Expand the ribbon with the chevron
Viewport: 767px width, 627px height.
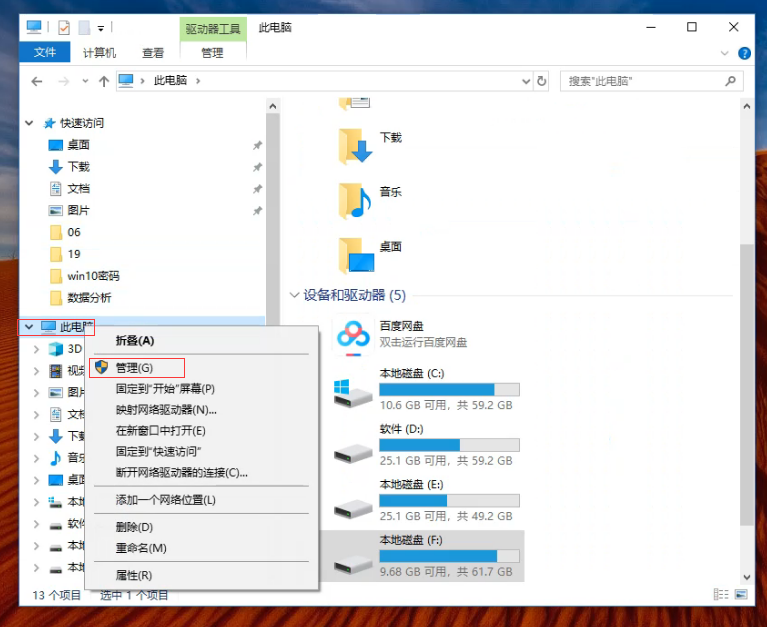point(725,53)
